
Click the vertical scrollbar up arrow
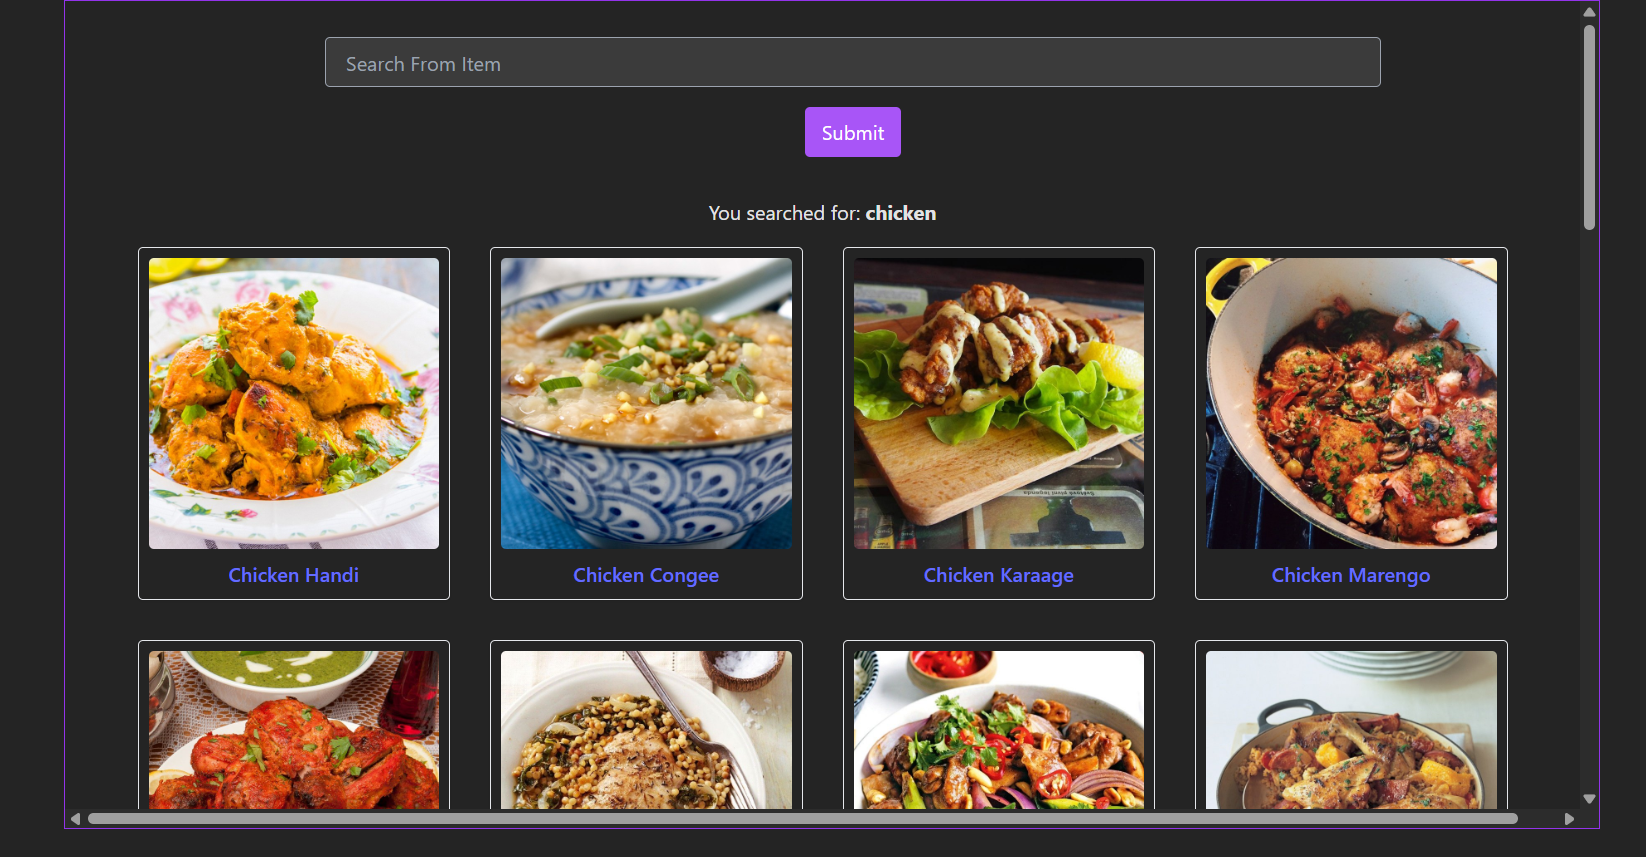tap(1589, 12)
